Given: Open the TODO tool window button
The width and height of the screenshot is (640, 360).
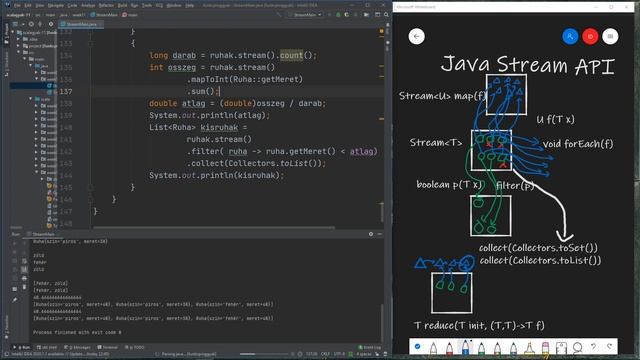Looking at the screenshot, I should click(x=135, y=347).
